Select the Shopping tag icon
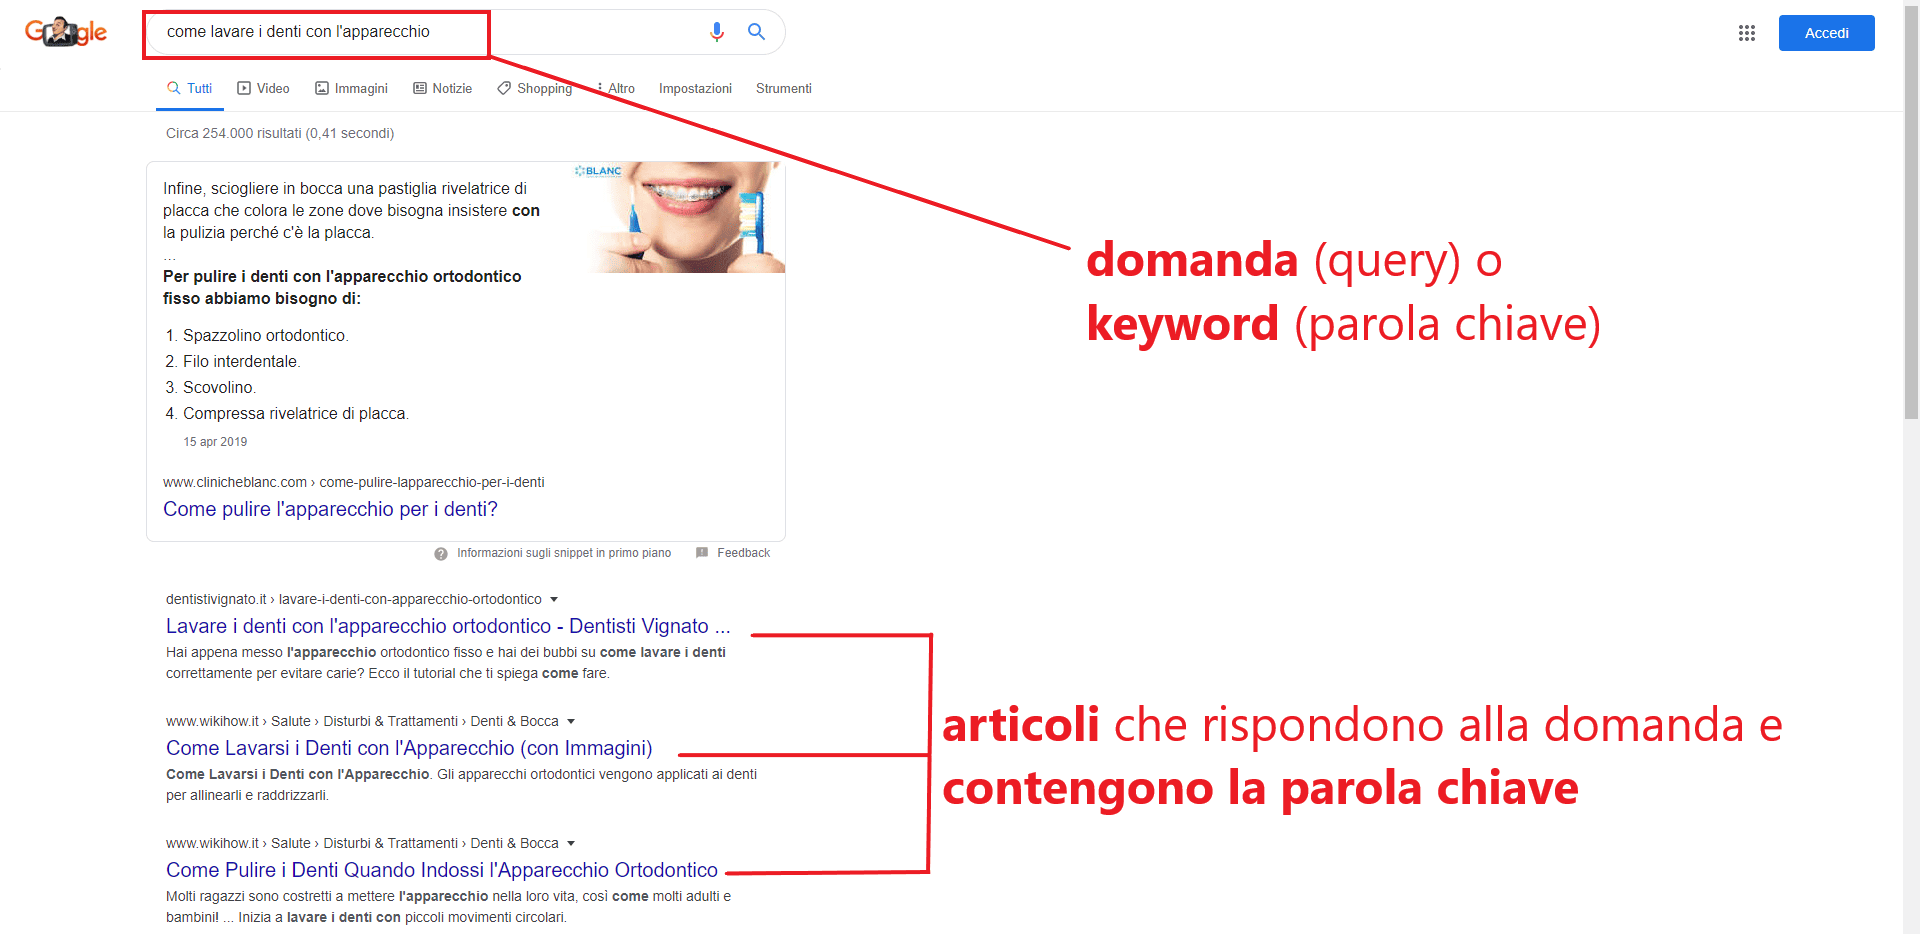Viewport: 1920px width, 934px height. 504,88
